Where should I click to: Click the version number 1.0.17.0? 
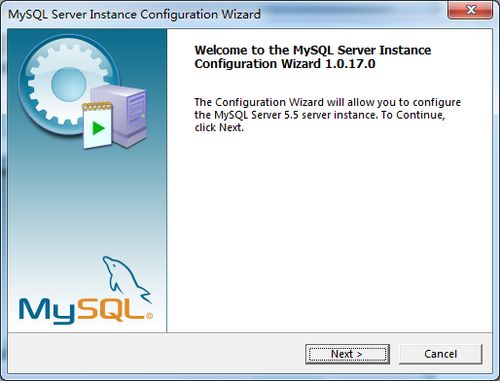(x=350, y=64)
